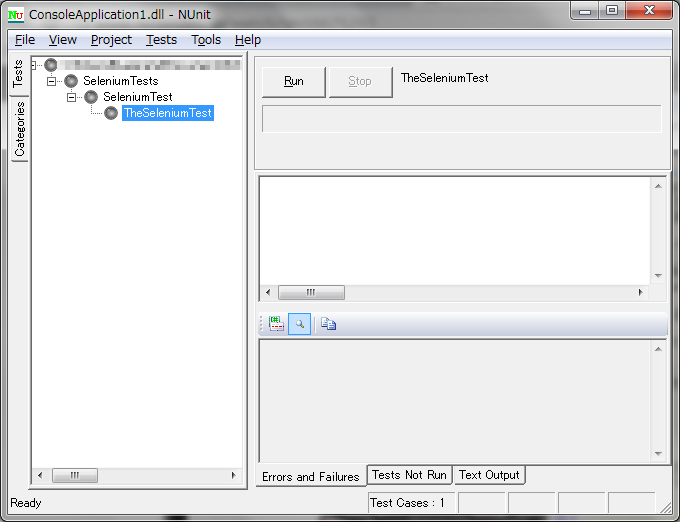The height and width of the screenshot is (522, 680).
Task: Click the Run button
Action: [294, 82]
